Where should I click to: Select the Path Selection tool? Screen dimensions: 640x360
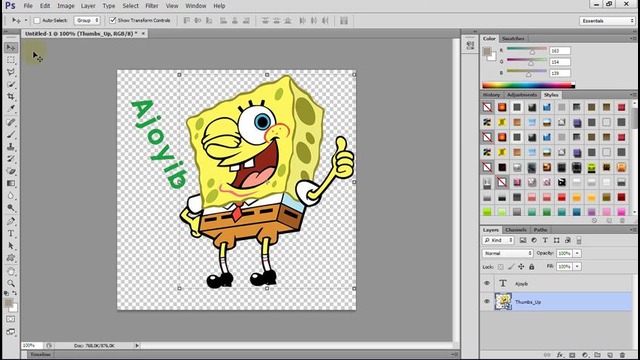click(x=11, y=246)
